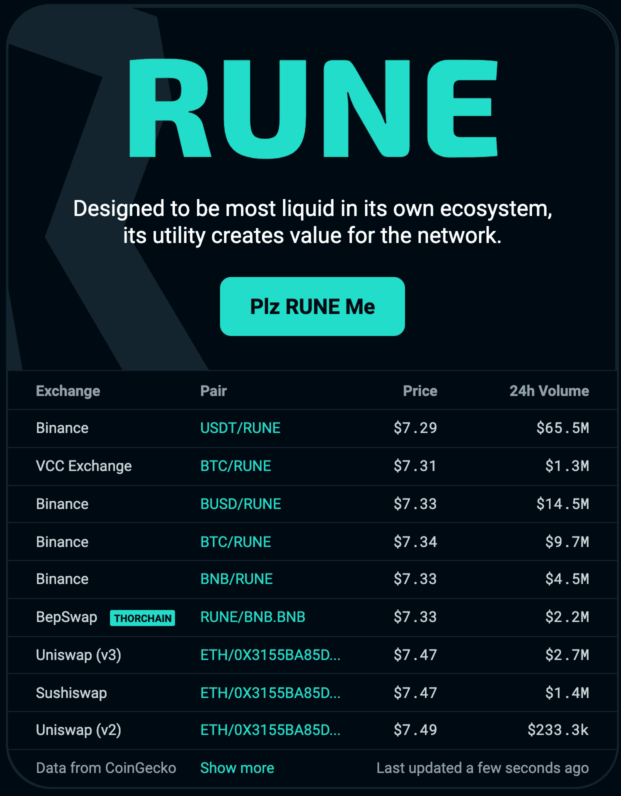
Task: Click the tagline starting 'Designed to be most liquid'
Action: pos(312,222)
